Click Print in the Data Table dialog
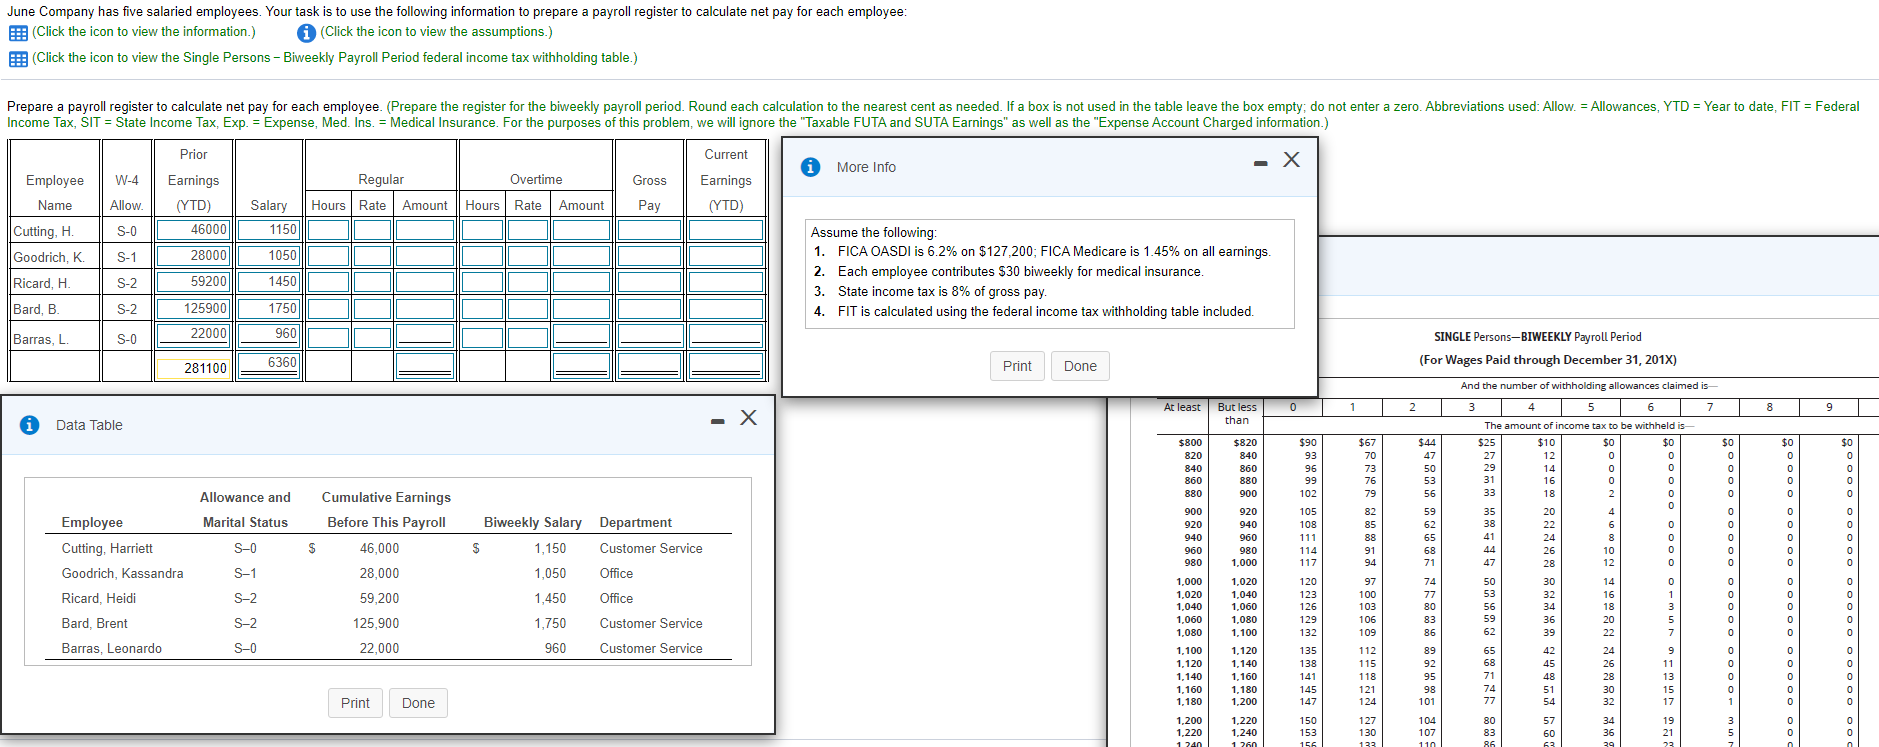This screenshot has height=747, width=1879. click(x=355, y=703)
